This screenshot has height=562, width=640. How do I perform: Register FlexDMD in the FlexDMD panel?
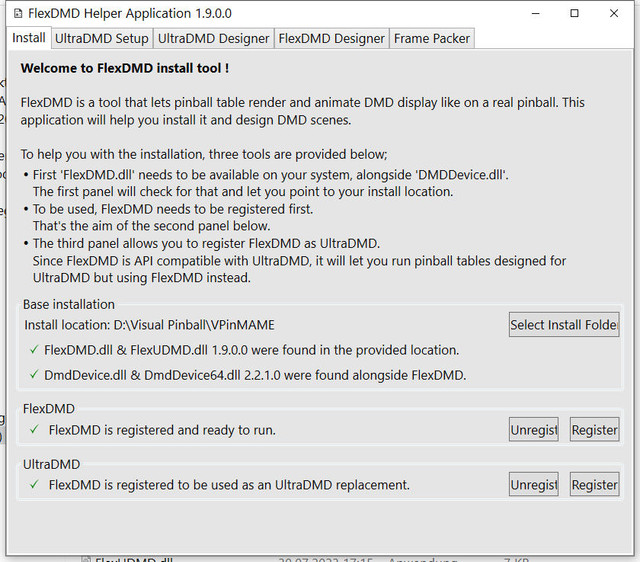594,429
